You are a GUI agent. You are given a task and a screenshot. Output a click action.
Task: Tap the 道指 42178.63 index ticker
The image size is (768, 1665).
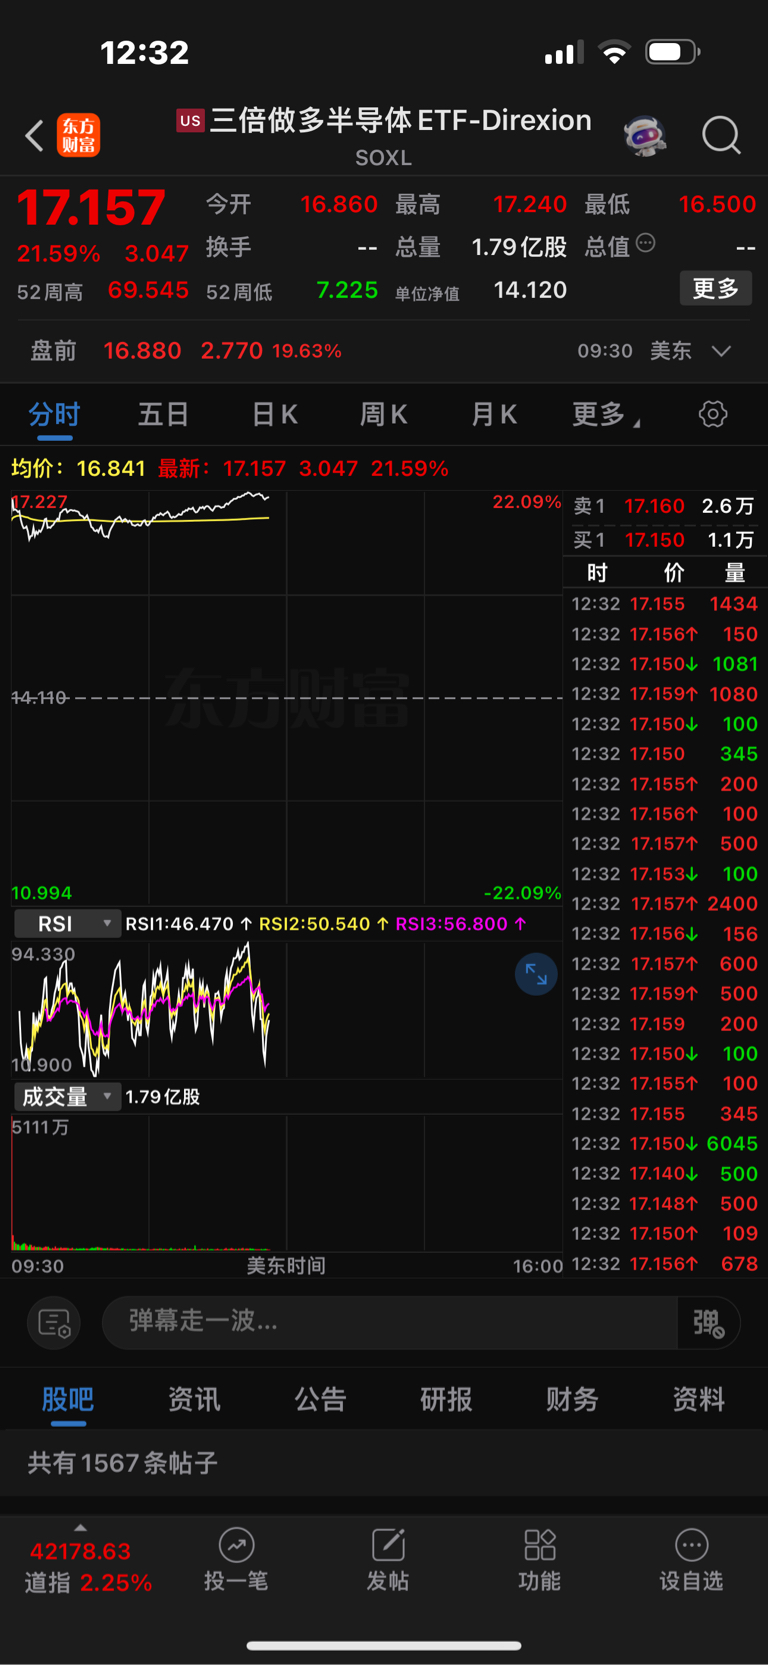point(88,1567)
